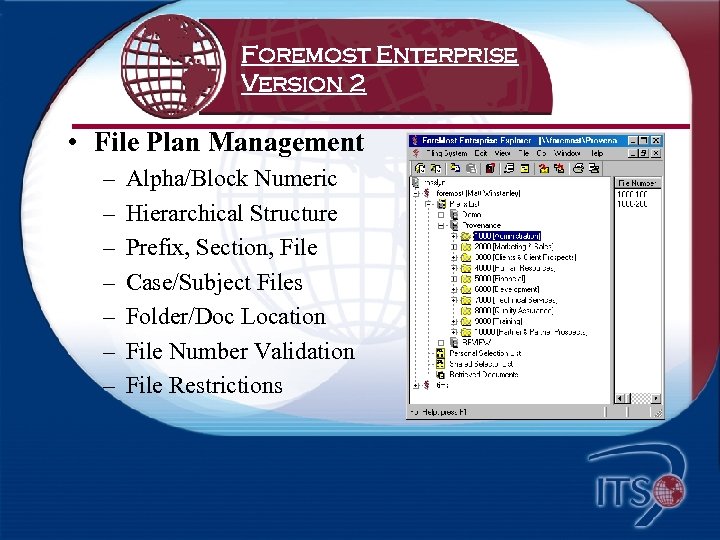Click the red server icon beside foremost

427,193
